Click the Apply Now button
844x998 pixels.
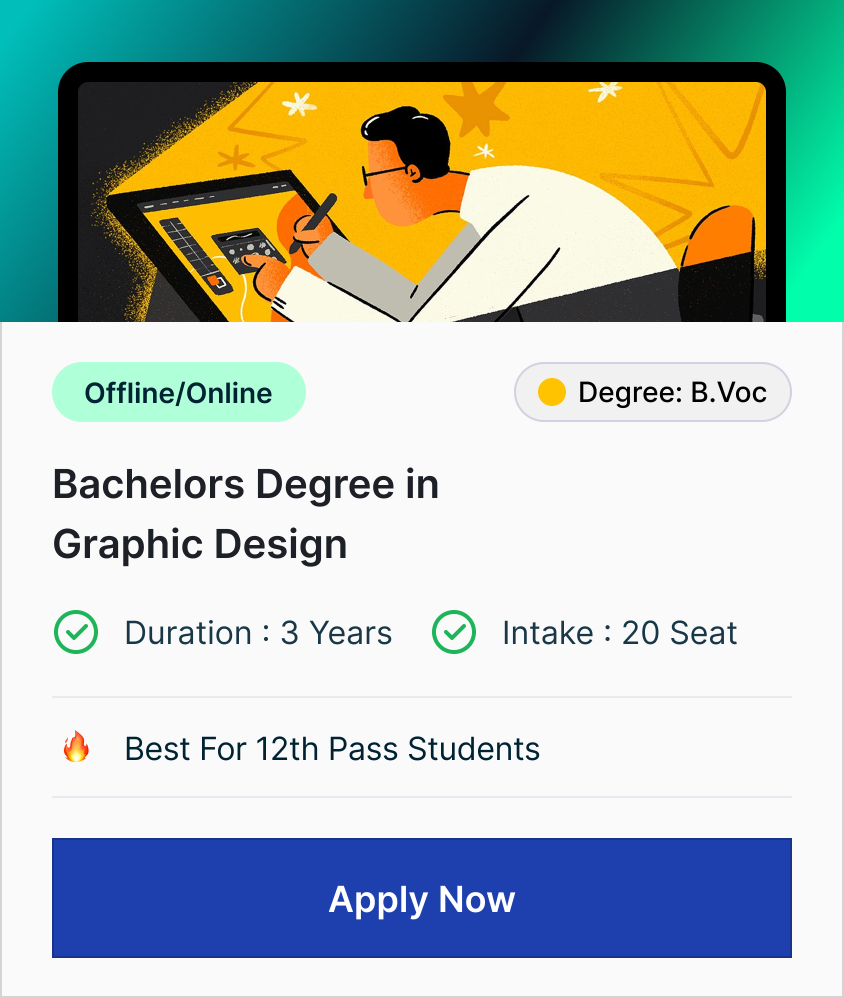pos(421,898)
